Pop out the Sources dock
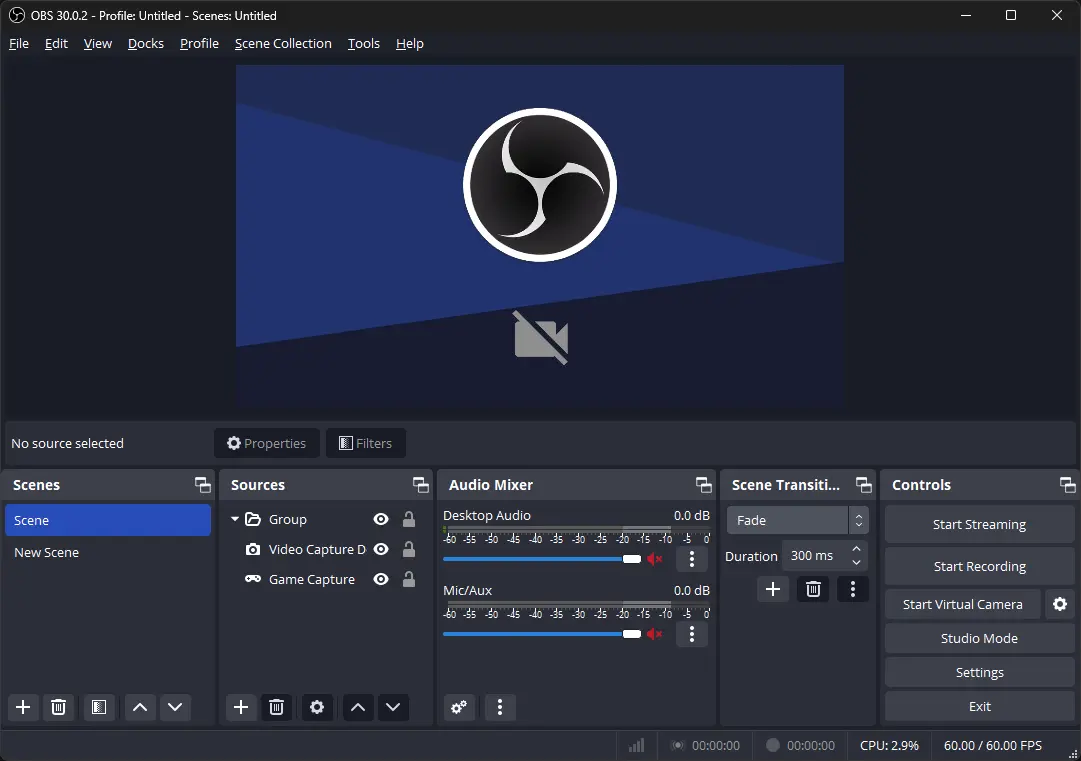Image resolution: width=1081 pixels, height=761 pixels. point(421,485)
